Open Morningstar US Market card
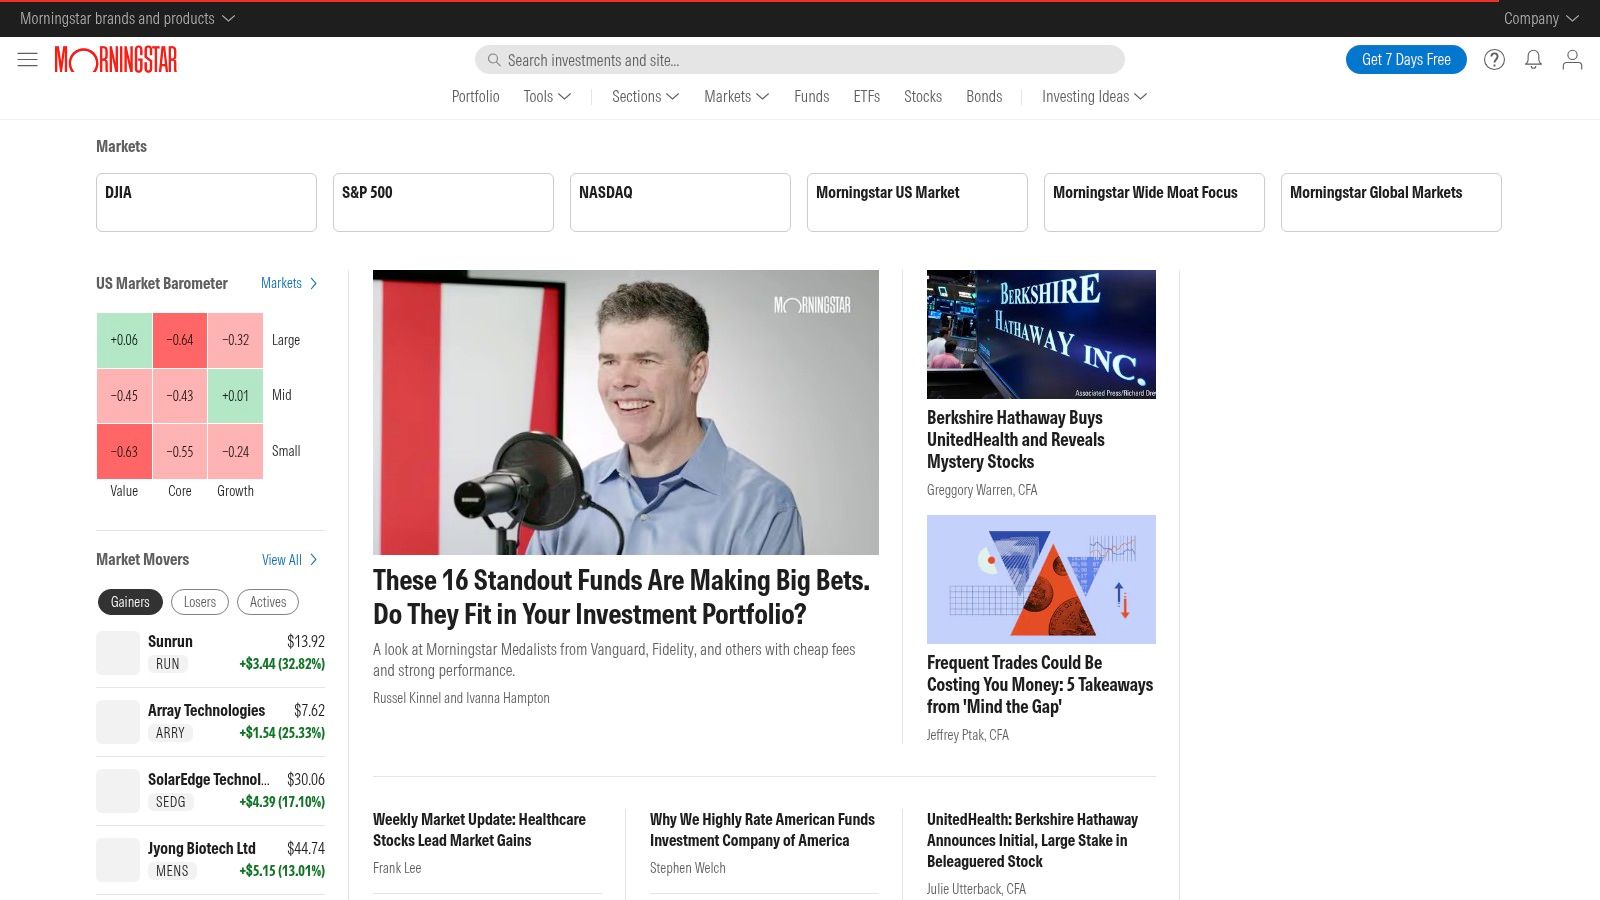Screen dimensions: 1600x900 pos(917,202)
